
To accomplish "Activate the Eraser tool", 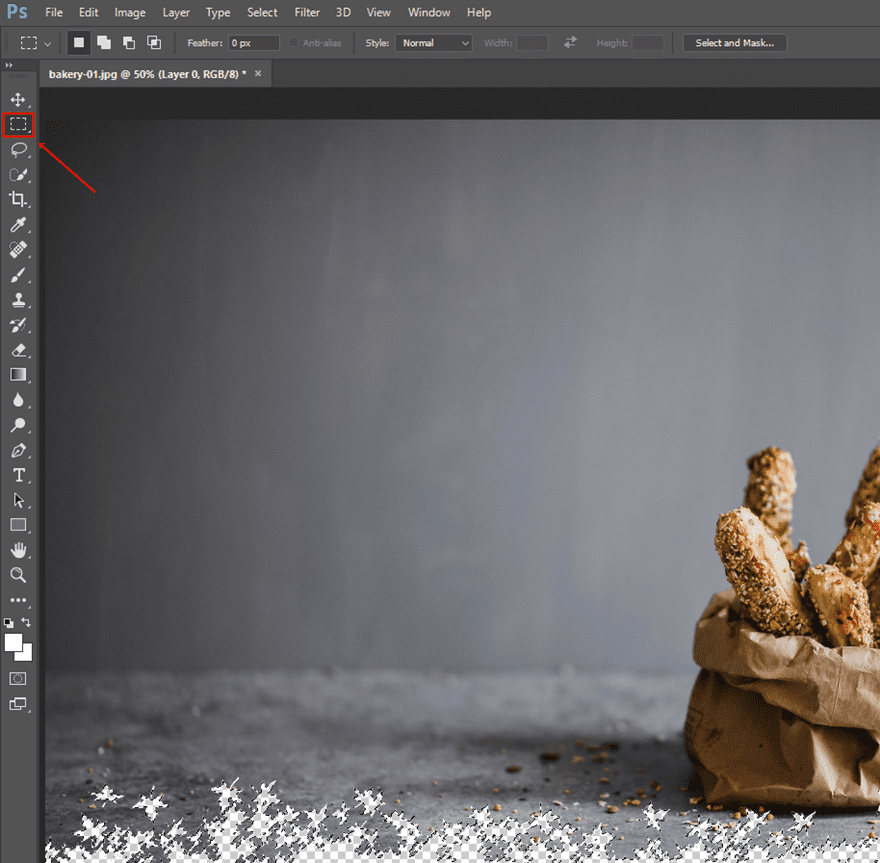I will (x=18, y=350).
